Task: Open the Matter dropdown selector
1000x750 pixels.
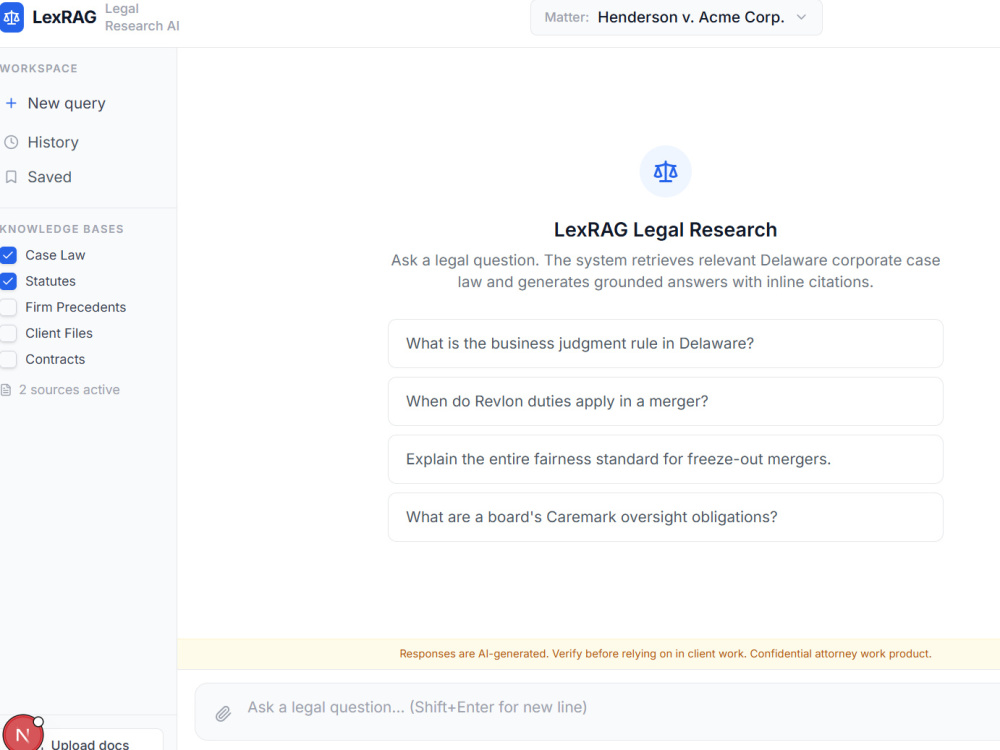Action: (676, 17)
